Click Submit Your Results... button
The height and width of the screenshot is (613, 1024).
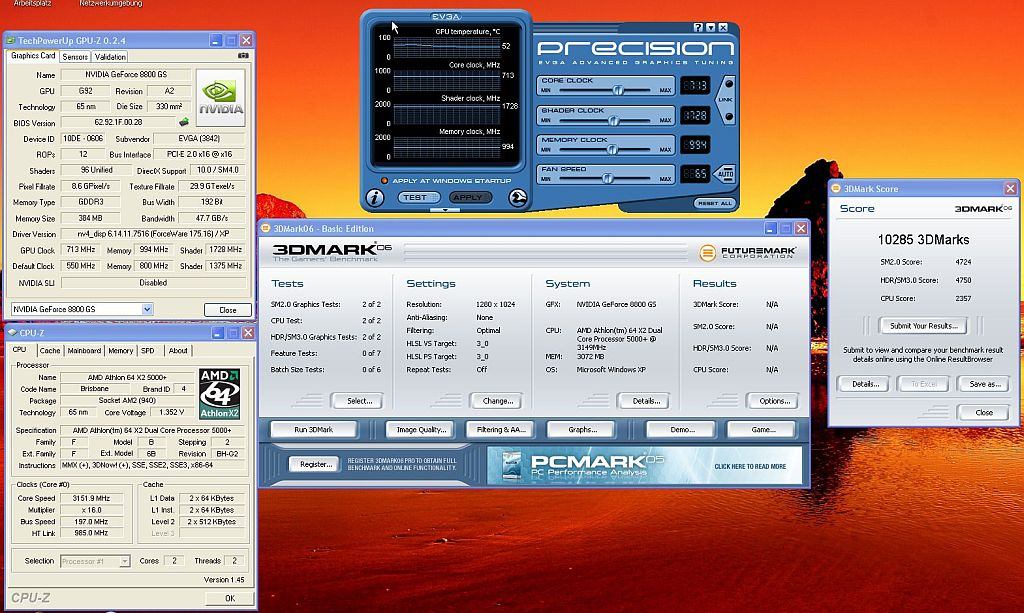923,326
